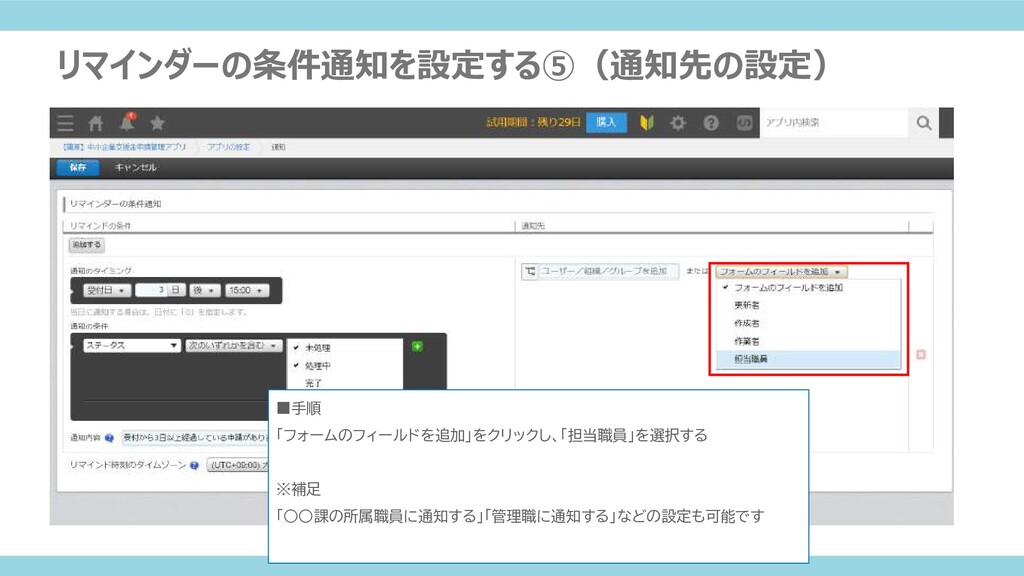Open the favorites star icon
The image size is (1024, 576).
[157, 123]
